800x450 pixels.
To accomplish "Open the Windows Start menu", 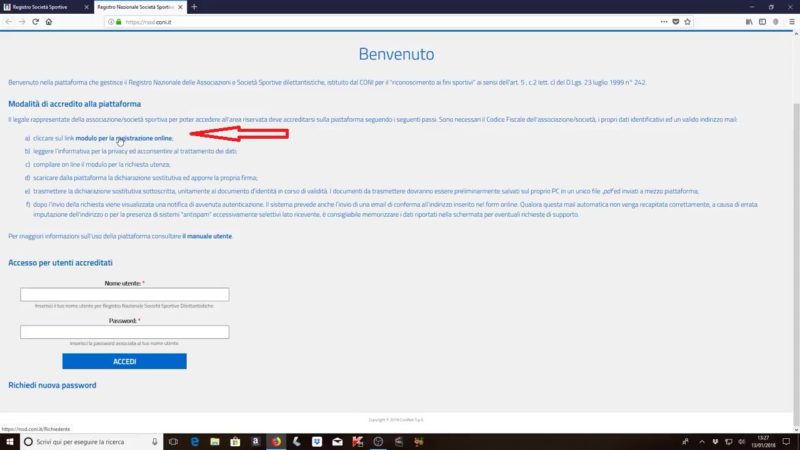I will point(10,442).
